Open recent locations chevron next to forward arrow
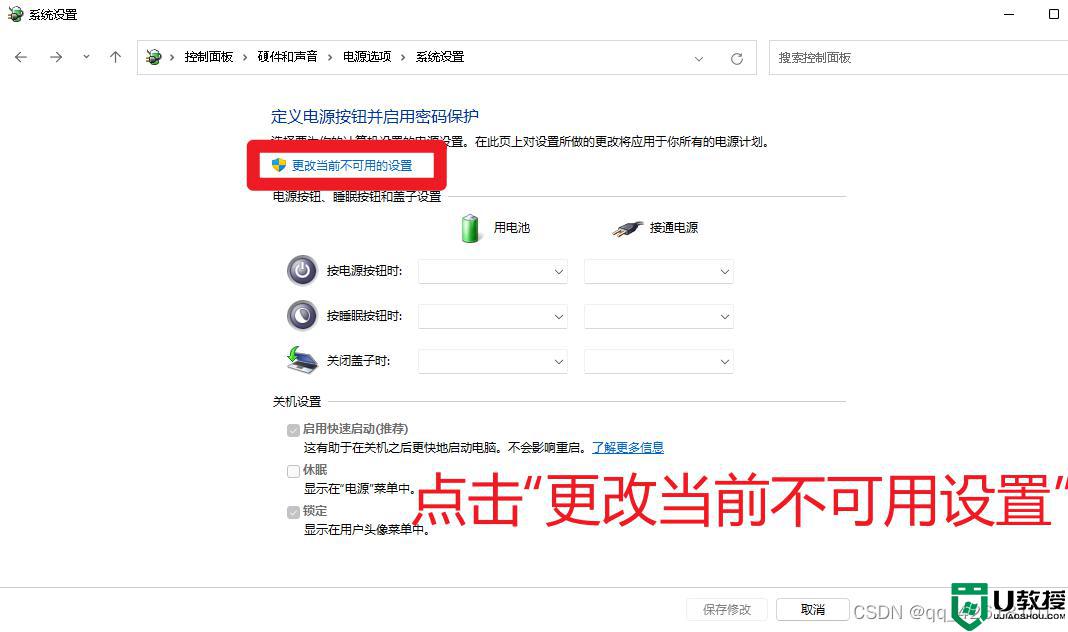 (86, 57)
